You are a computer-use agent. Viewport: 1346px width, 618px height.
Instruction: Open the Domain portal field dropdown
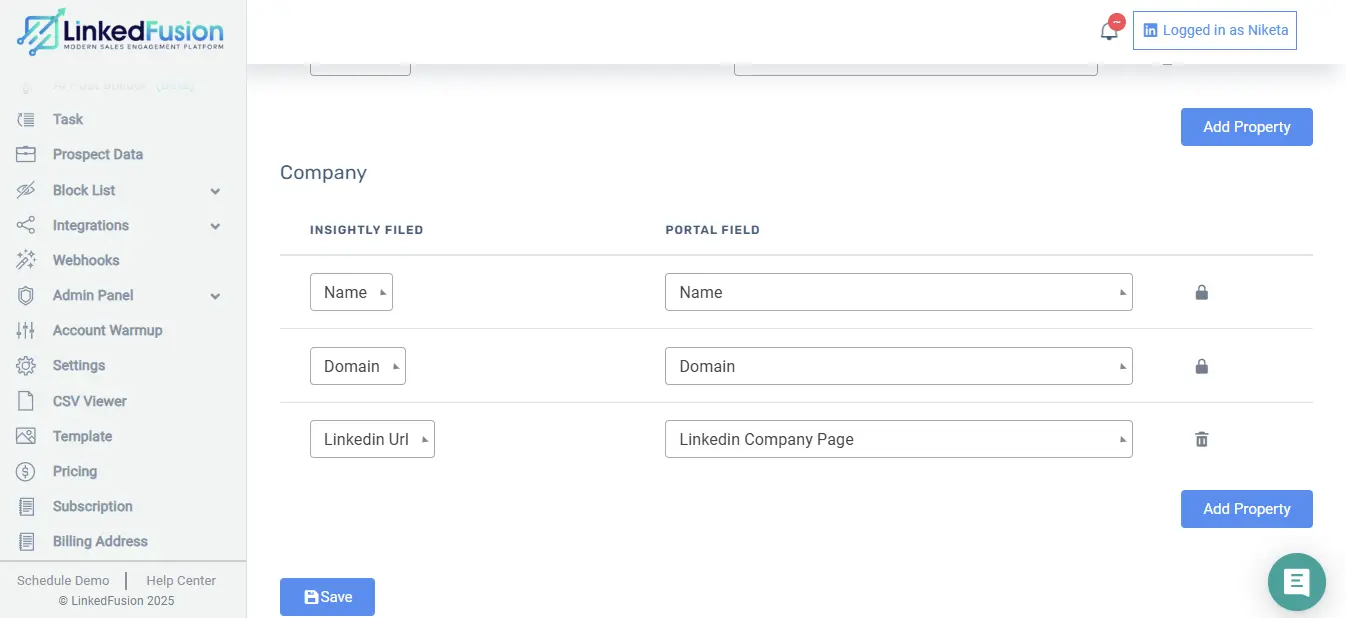pos(898,366)
